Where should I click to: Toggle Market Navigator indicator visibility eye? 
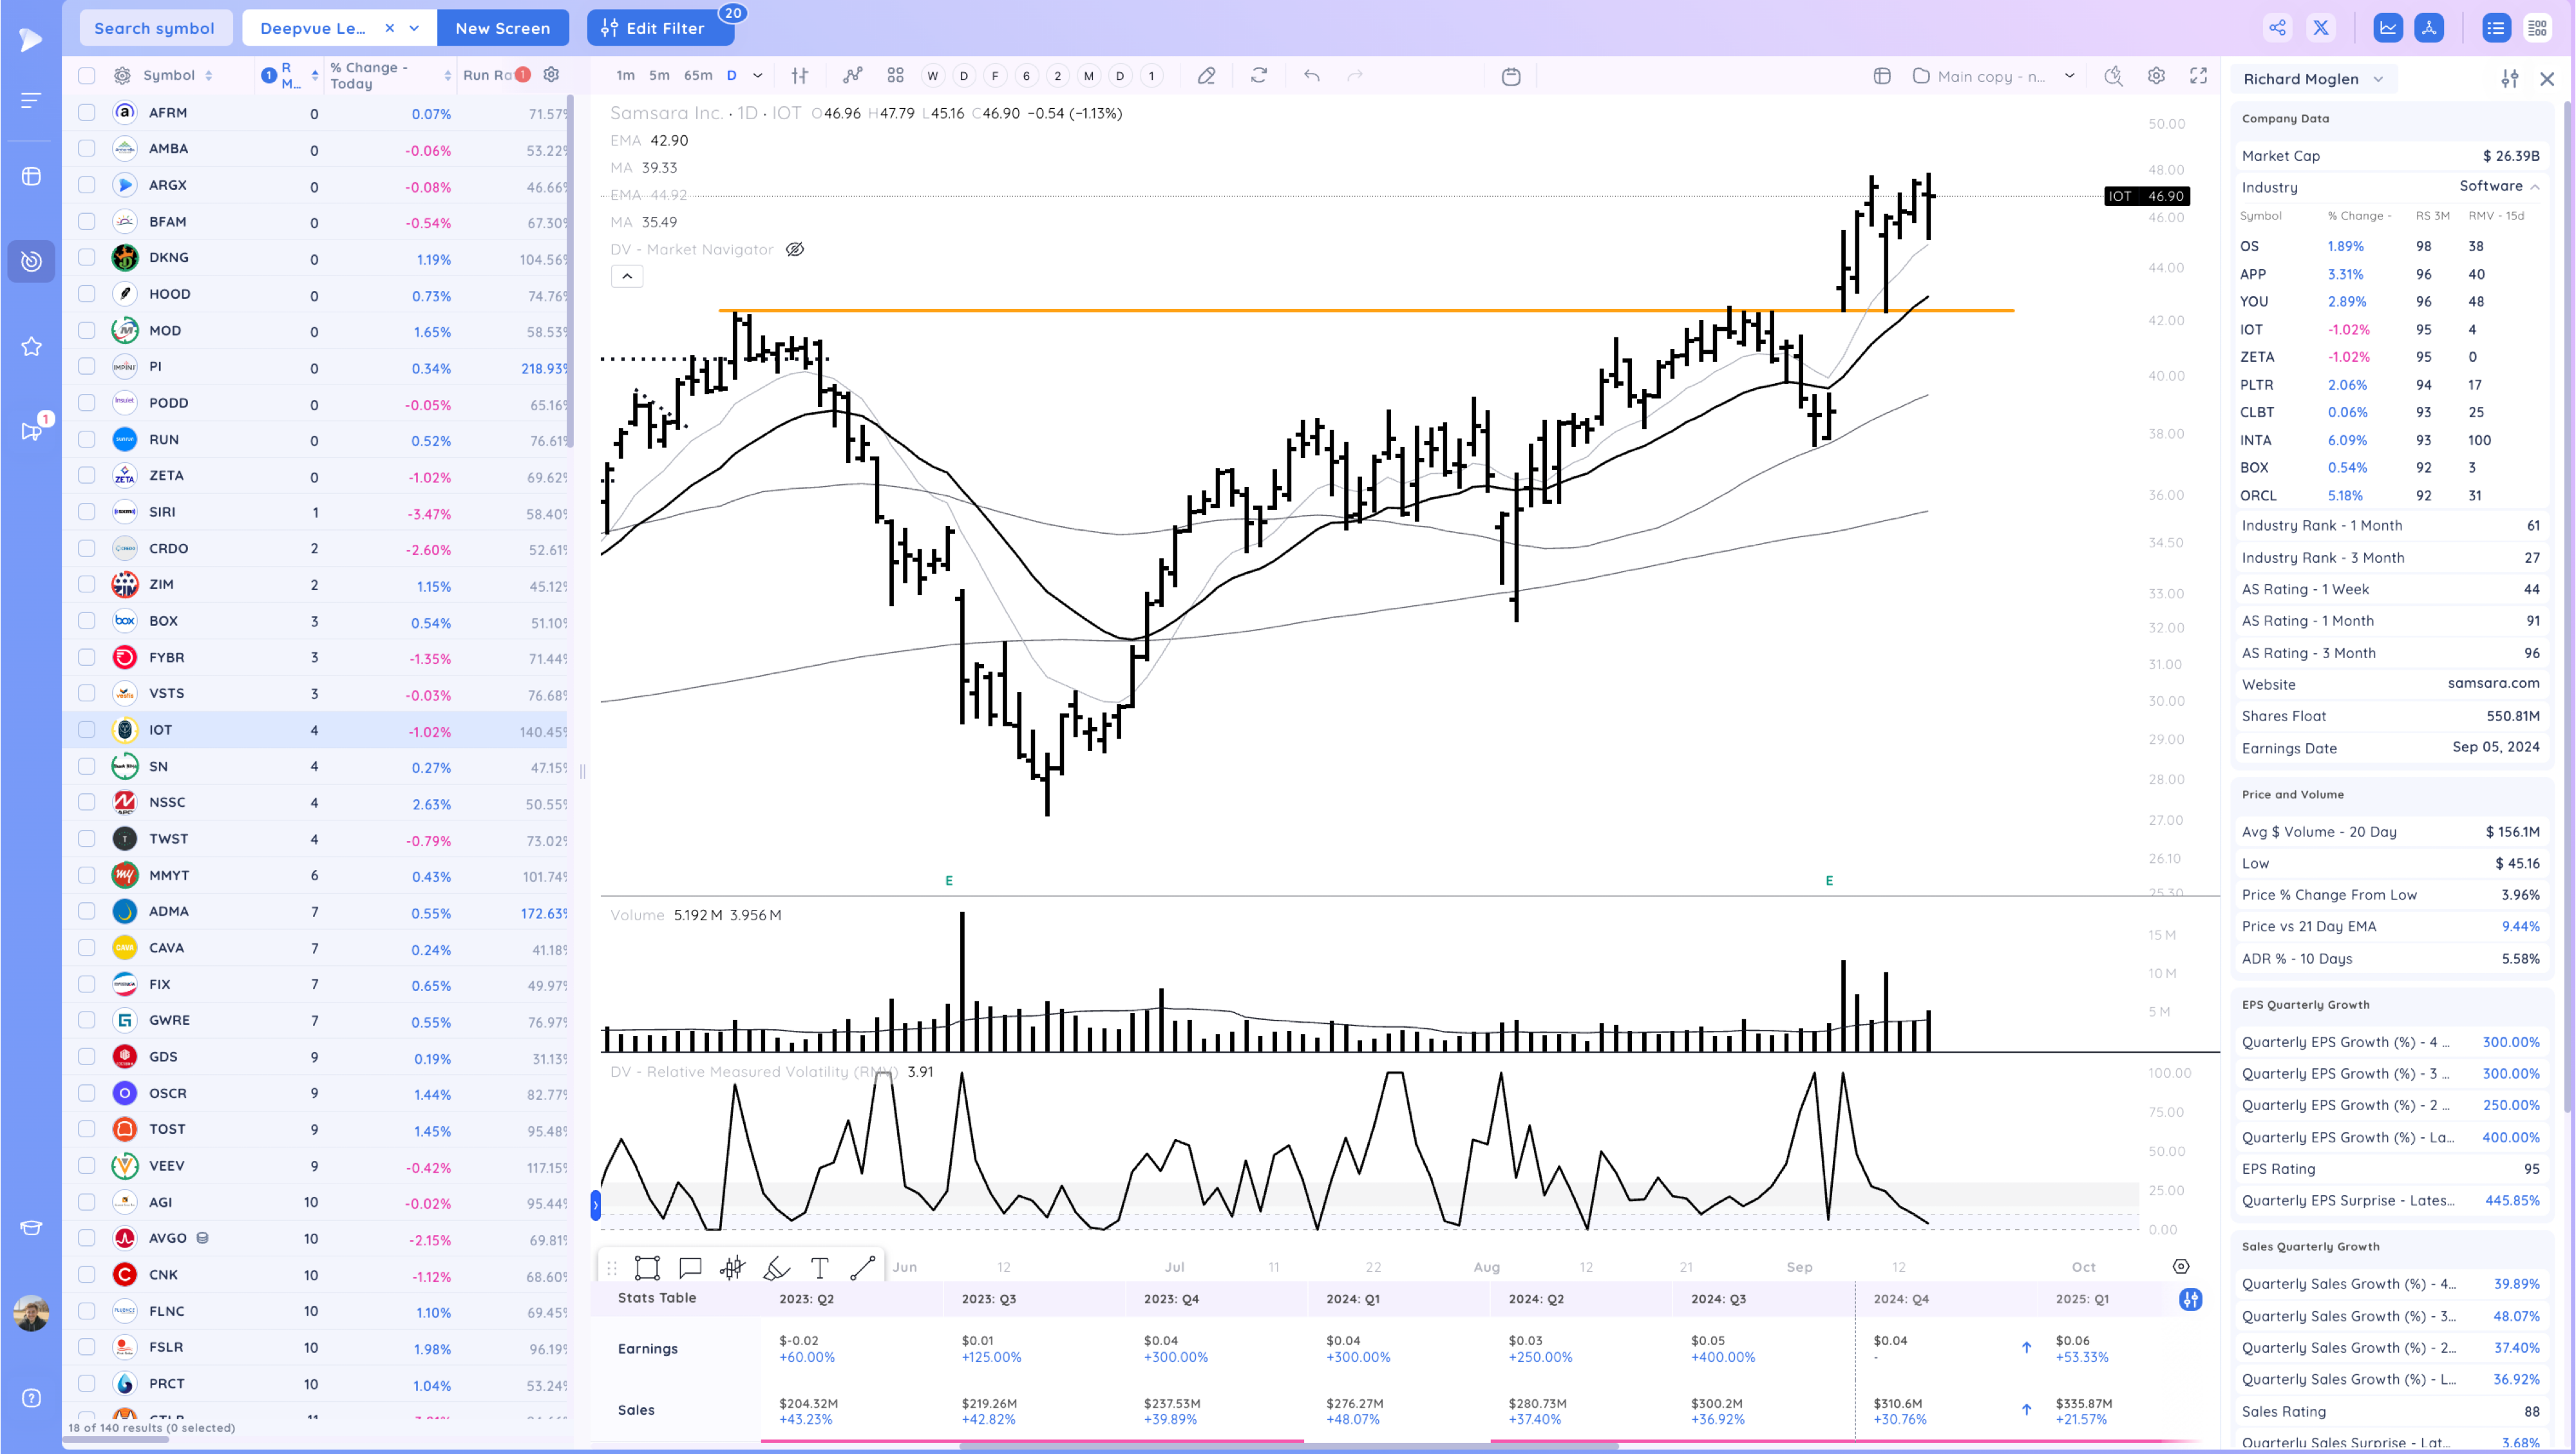pos(795,250)
